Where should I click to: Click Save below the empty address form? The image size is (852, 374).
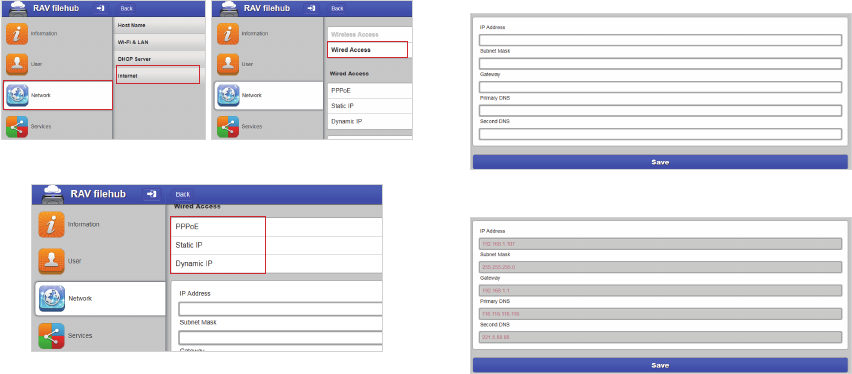(x=660, y=162)
